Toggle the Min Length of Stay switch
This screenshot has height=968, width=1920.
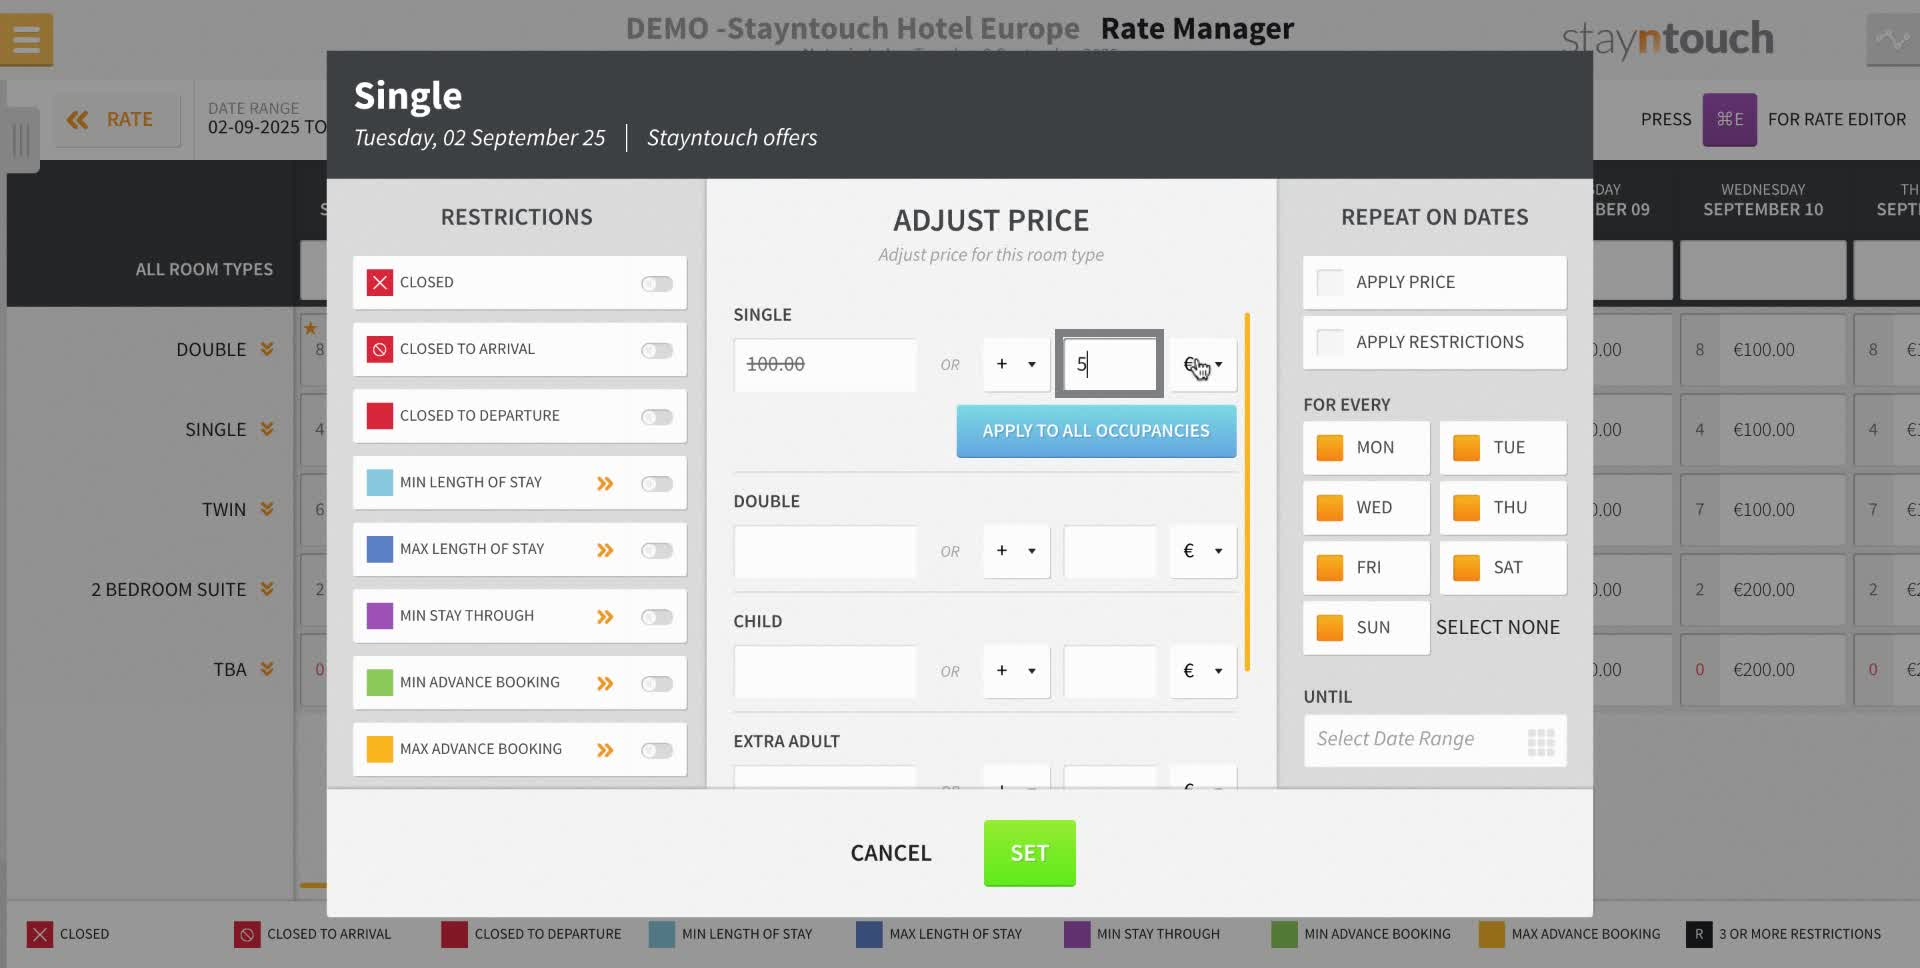657,484
